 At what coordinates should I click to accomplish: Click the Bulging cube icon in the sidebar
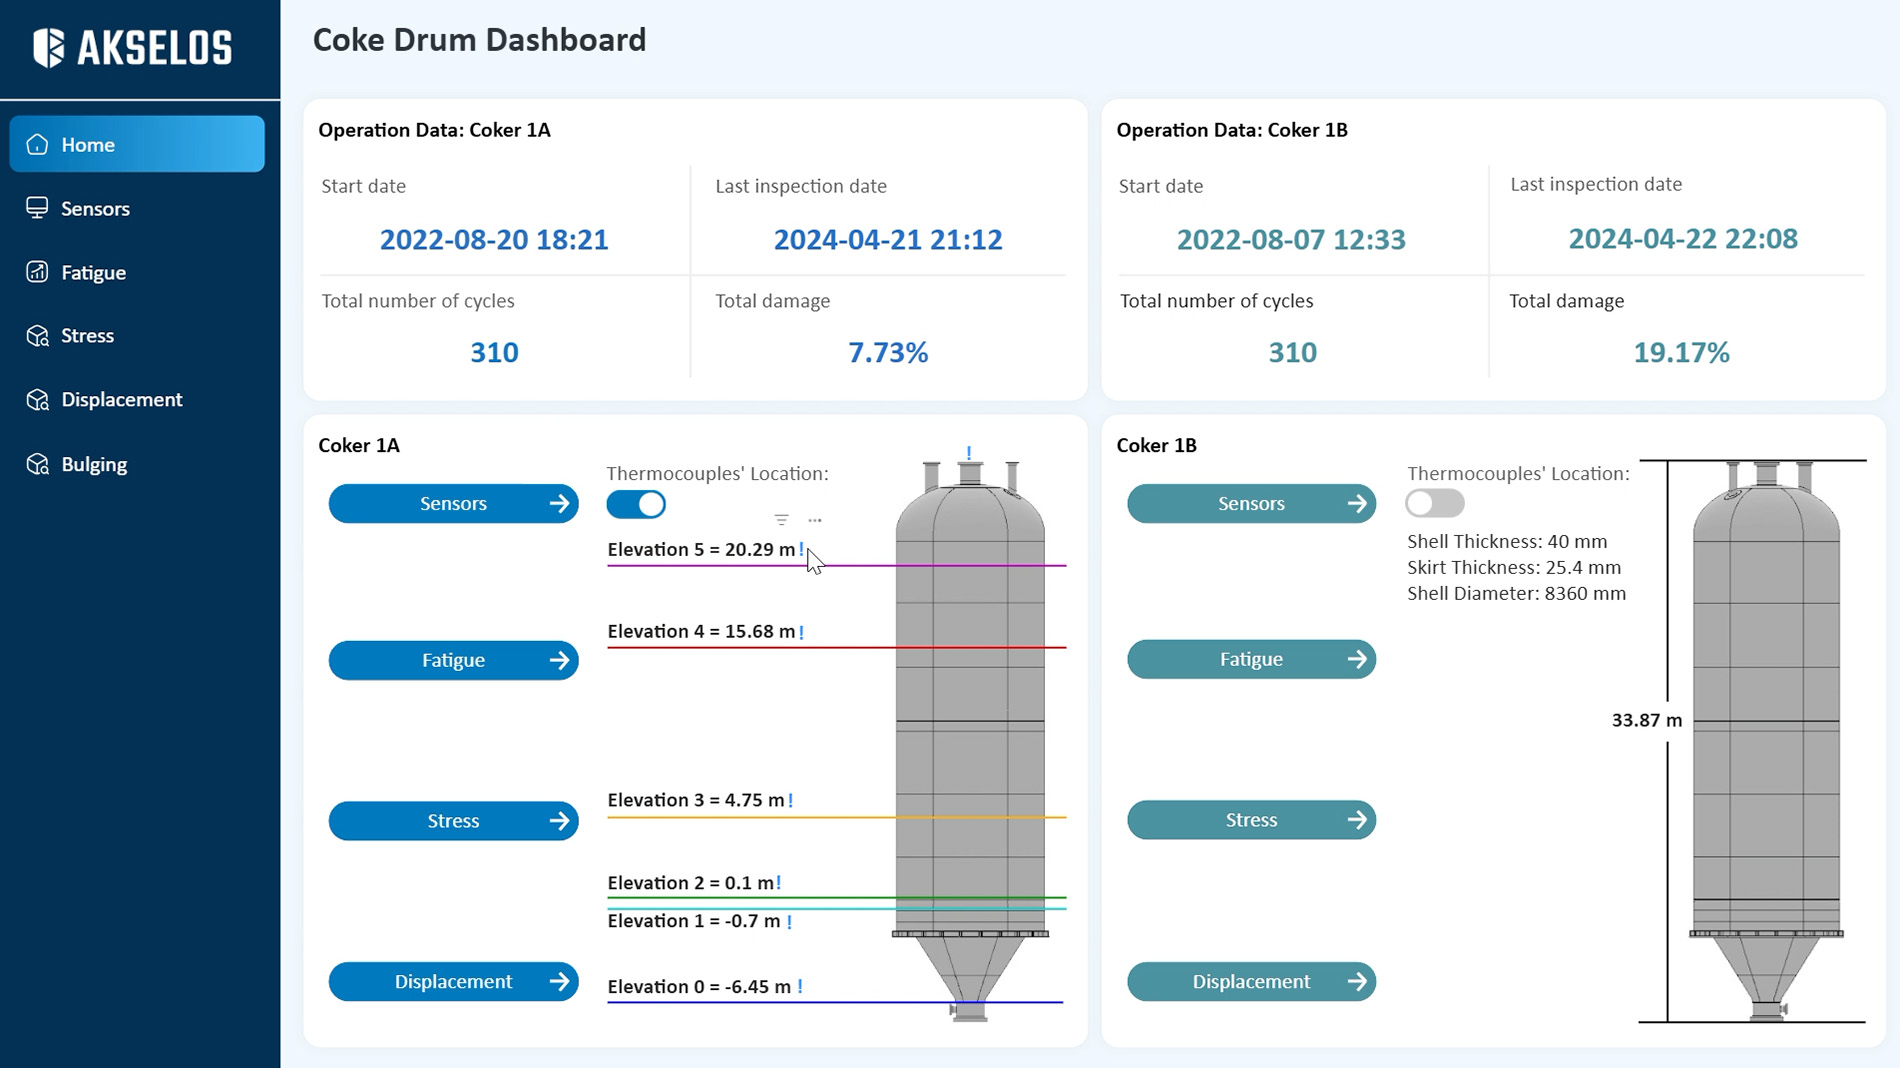pyautogui.click(x=37, y=463)
